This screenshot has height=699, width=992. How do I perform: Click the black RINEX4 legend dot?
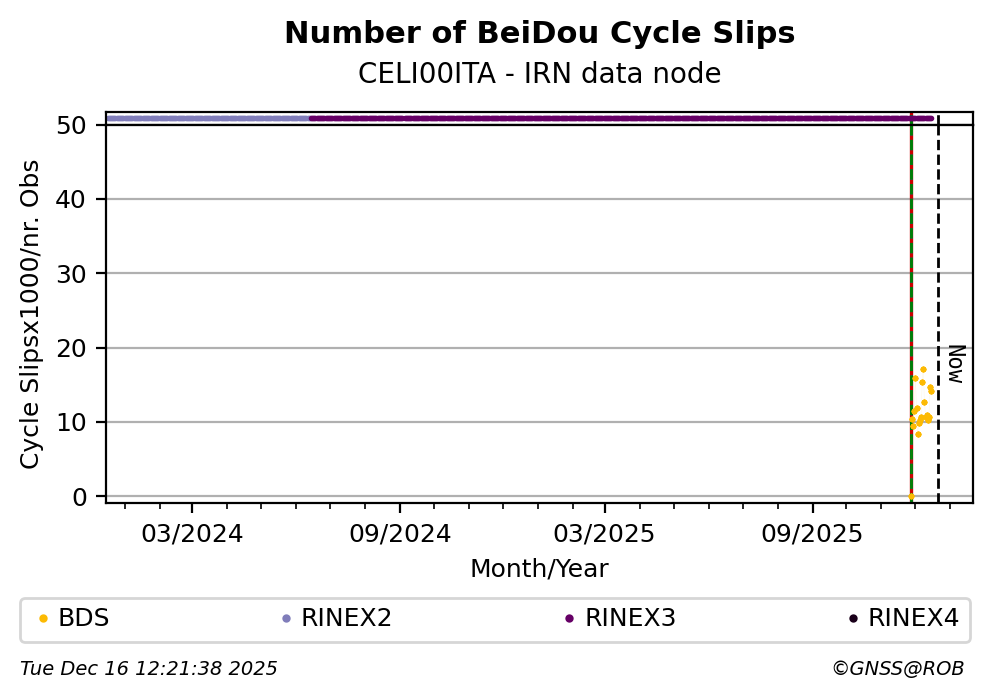pyautogui.click(x=853, y=619)
